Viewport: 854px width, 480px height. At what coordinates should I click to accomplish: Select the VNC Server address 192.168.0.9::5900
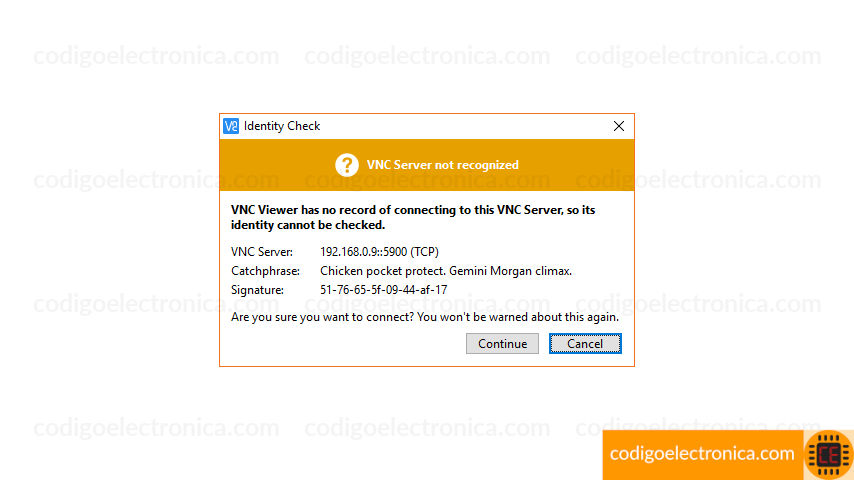point(379,252)
